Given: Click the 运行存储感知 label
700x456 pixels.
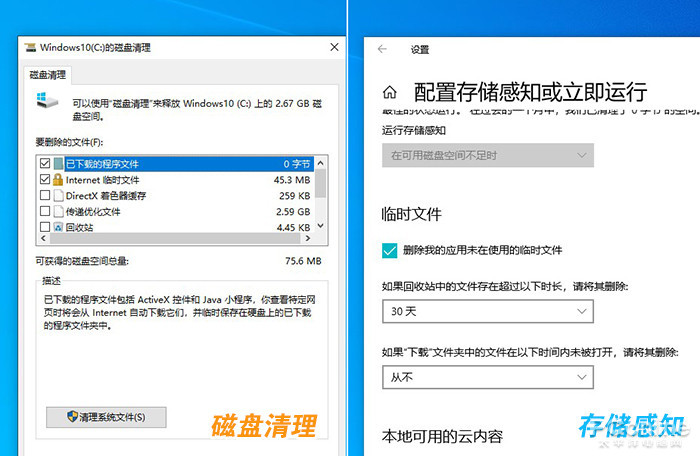Looking at the screenshot, I should click(414, 130).
